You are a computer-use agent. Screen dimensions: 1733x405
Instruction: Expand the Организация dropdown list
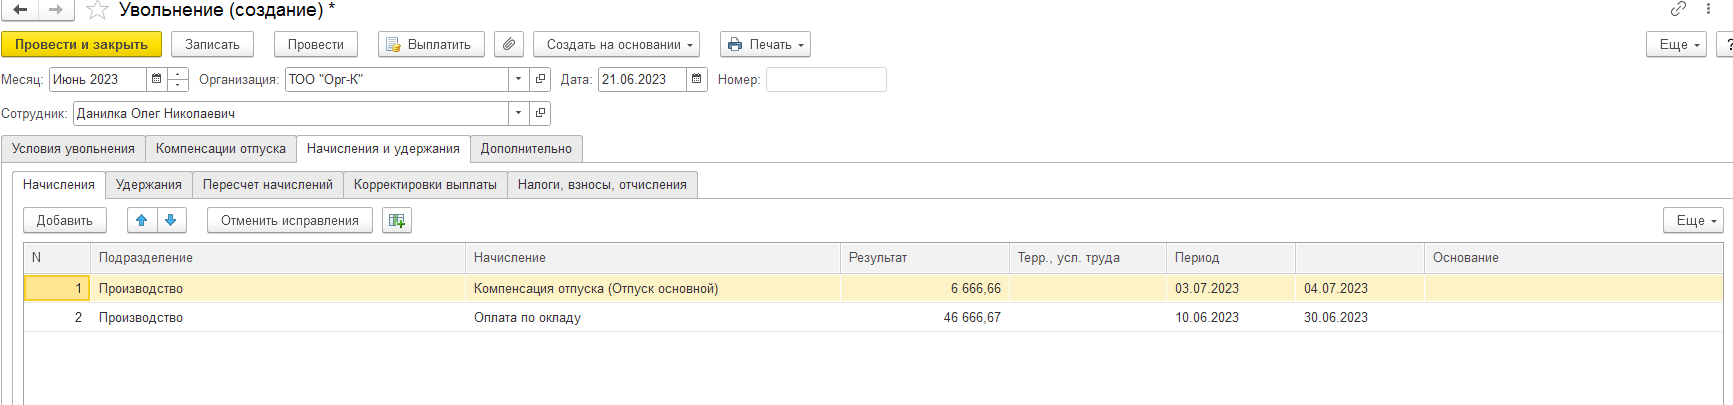click(x=518, y=80)
